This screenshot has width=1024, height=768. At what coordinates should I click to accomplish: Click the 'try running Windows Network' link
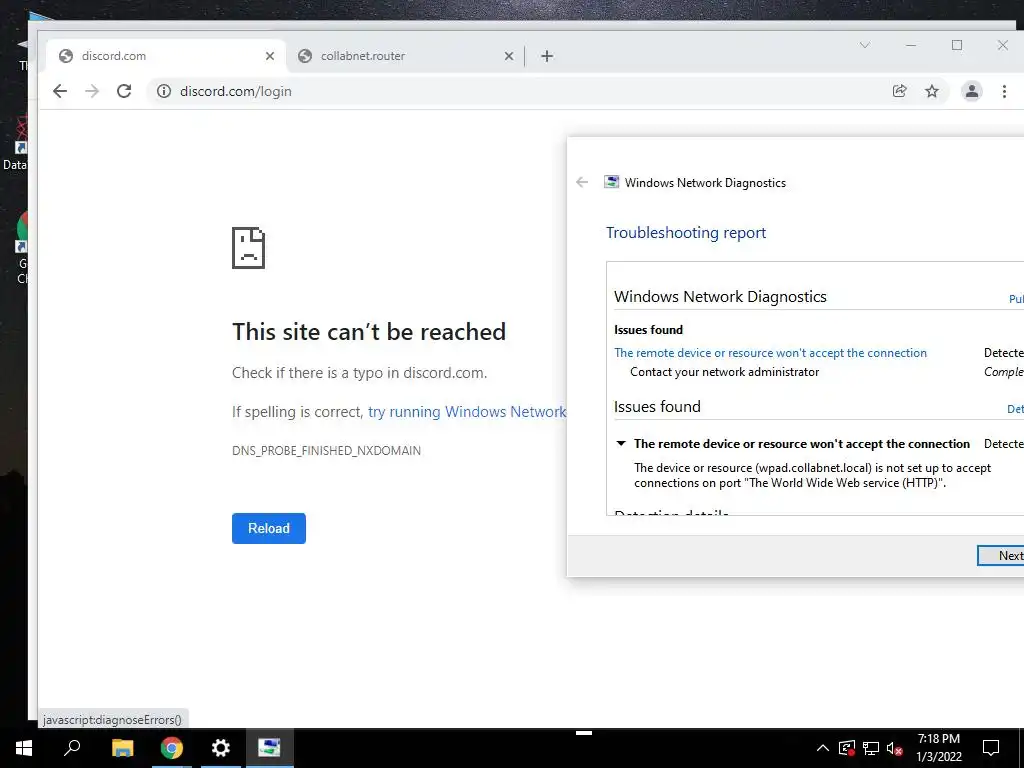pyautogui.click(x=467, y=412)
